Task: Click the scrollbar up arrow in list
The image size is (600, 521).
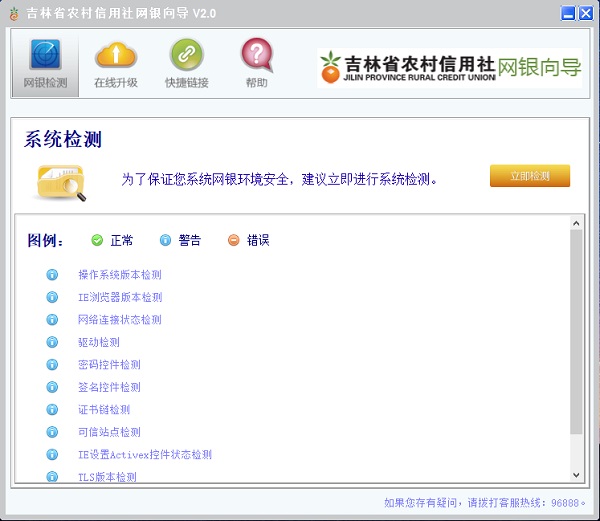Action: [x=576, y=221]
